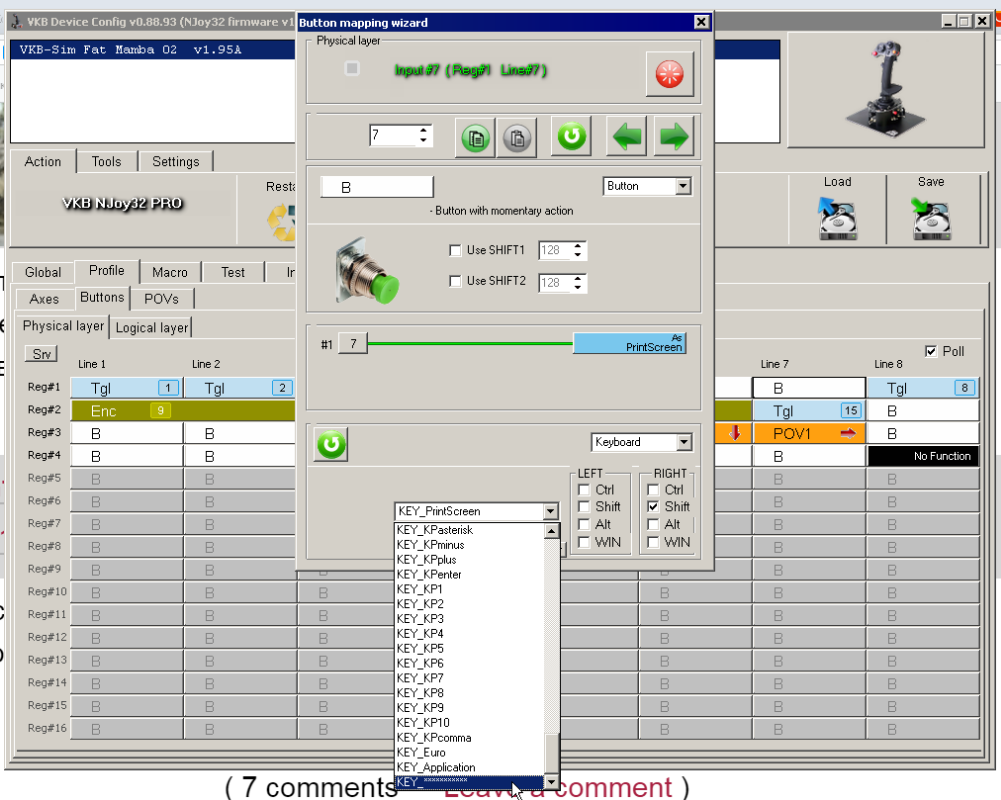Select KEY_KPenter from the key list
The height and width of the screenshot is (800, 1001).
[429, 575]
